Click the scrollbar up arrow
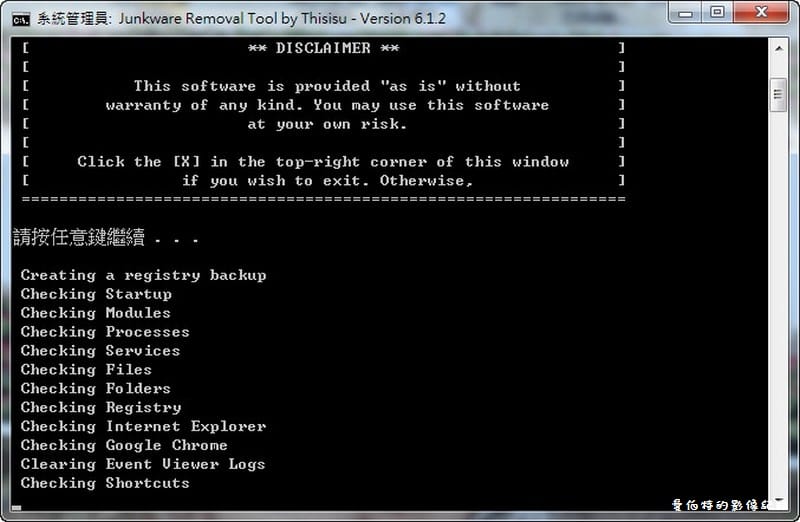 (x=779, y=48)
